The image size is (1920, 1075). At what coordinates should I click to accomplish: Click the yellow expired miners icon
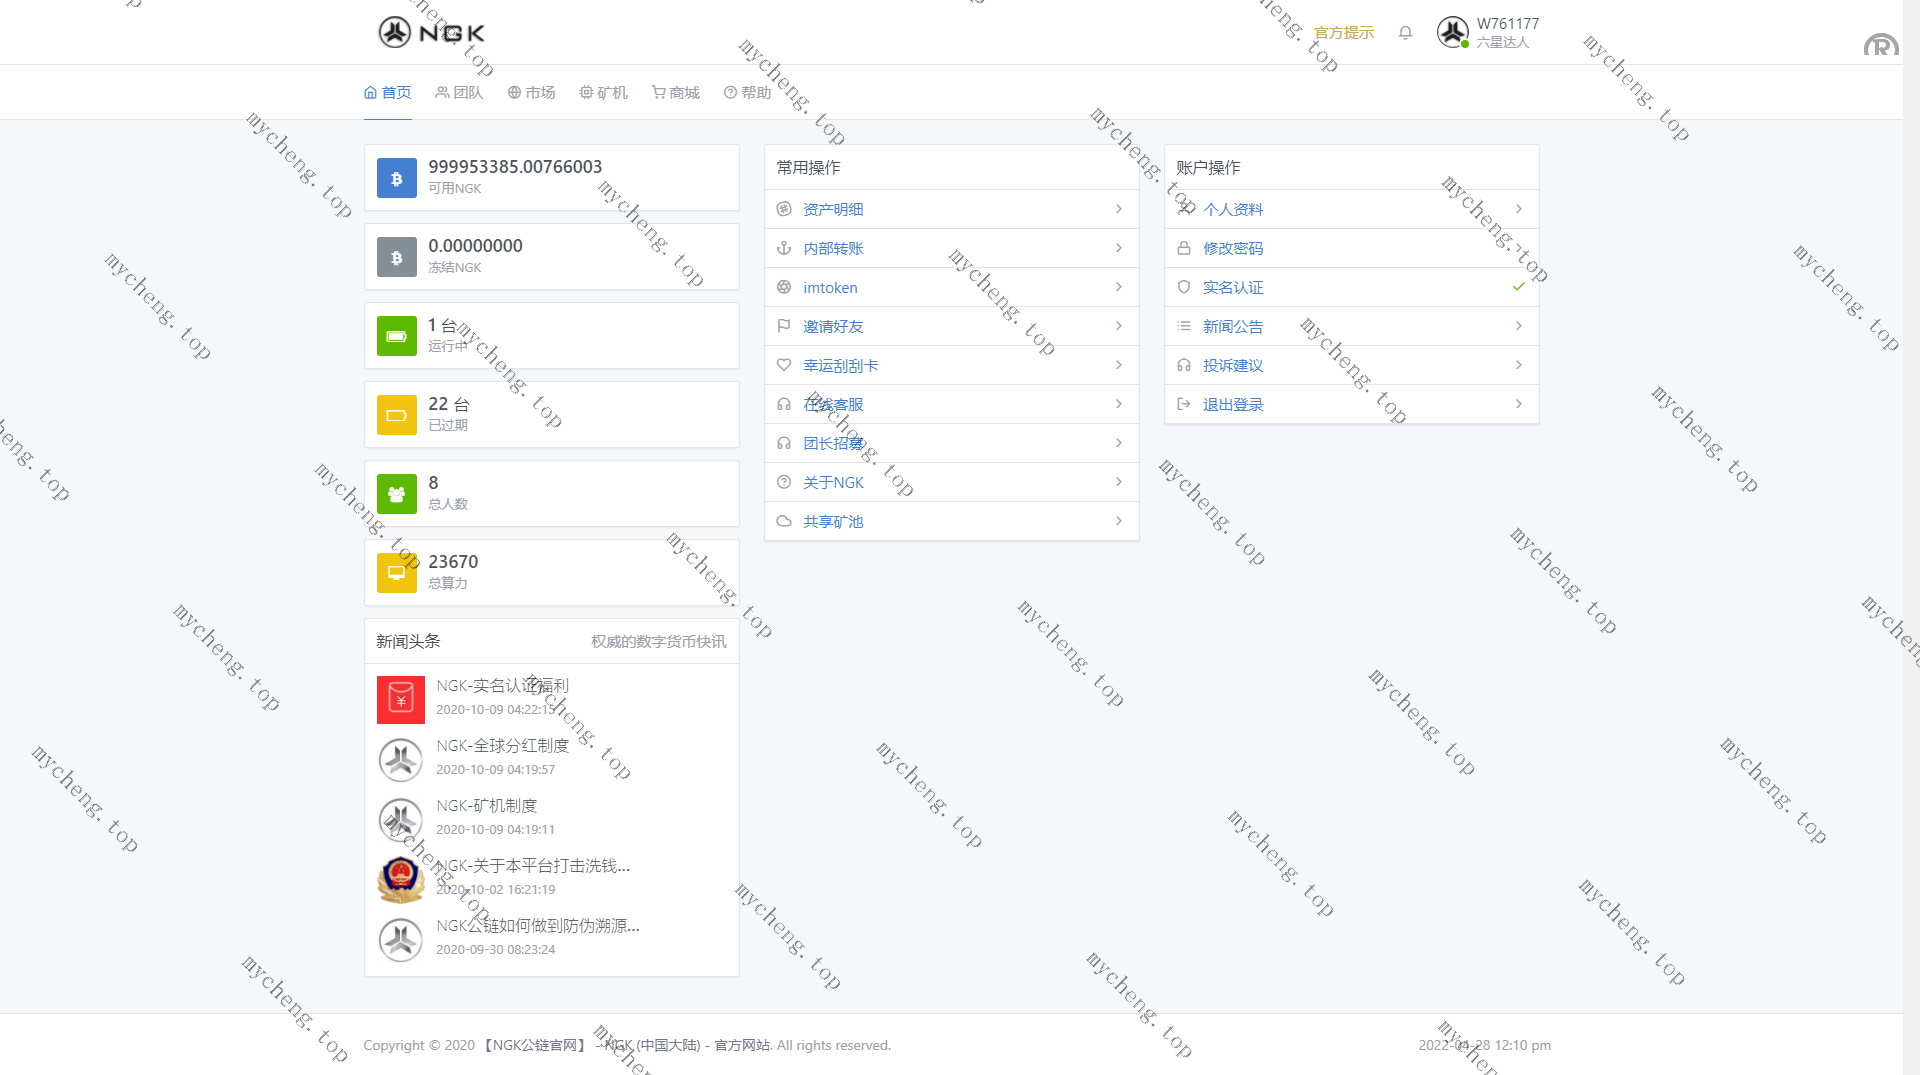tap(397, 415)
